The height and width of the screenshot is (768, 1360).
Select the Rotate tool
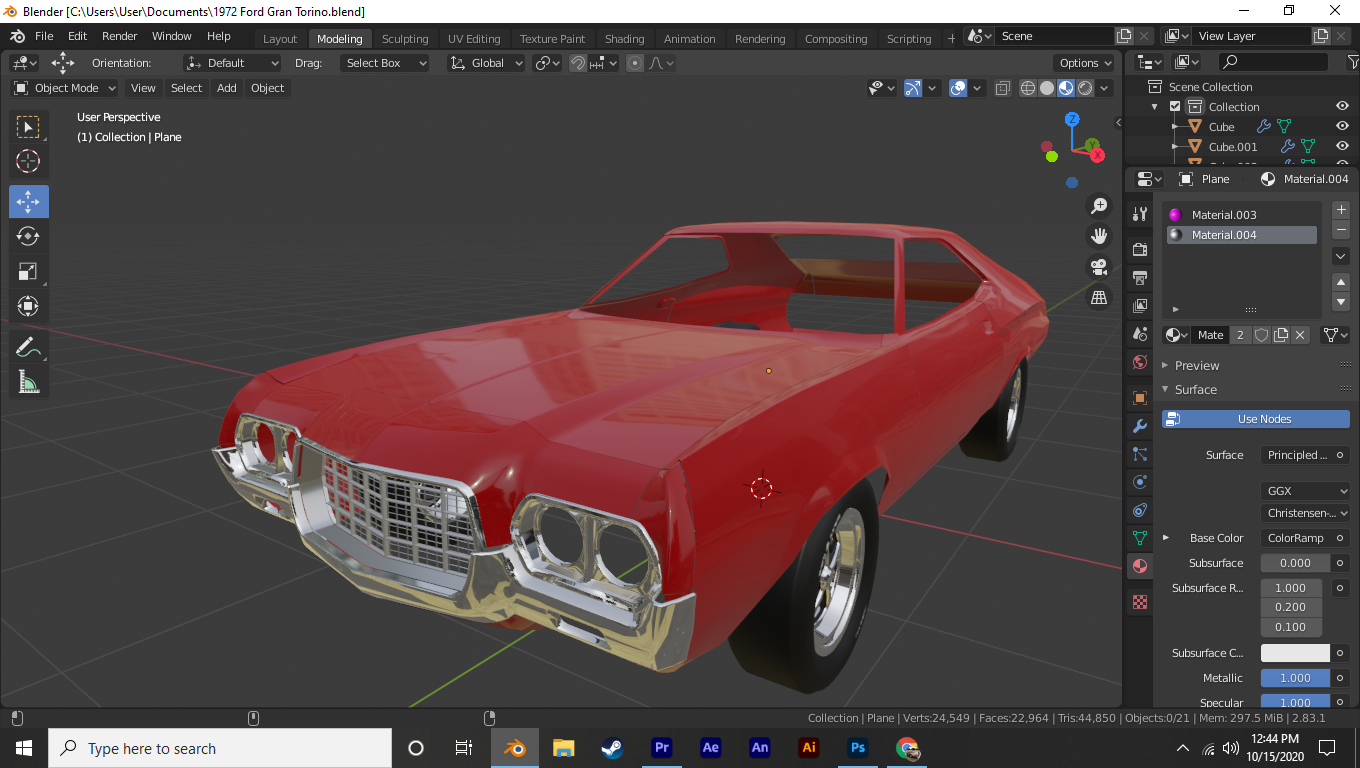(28, 236)
